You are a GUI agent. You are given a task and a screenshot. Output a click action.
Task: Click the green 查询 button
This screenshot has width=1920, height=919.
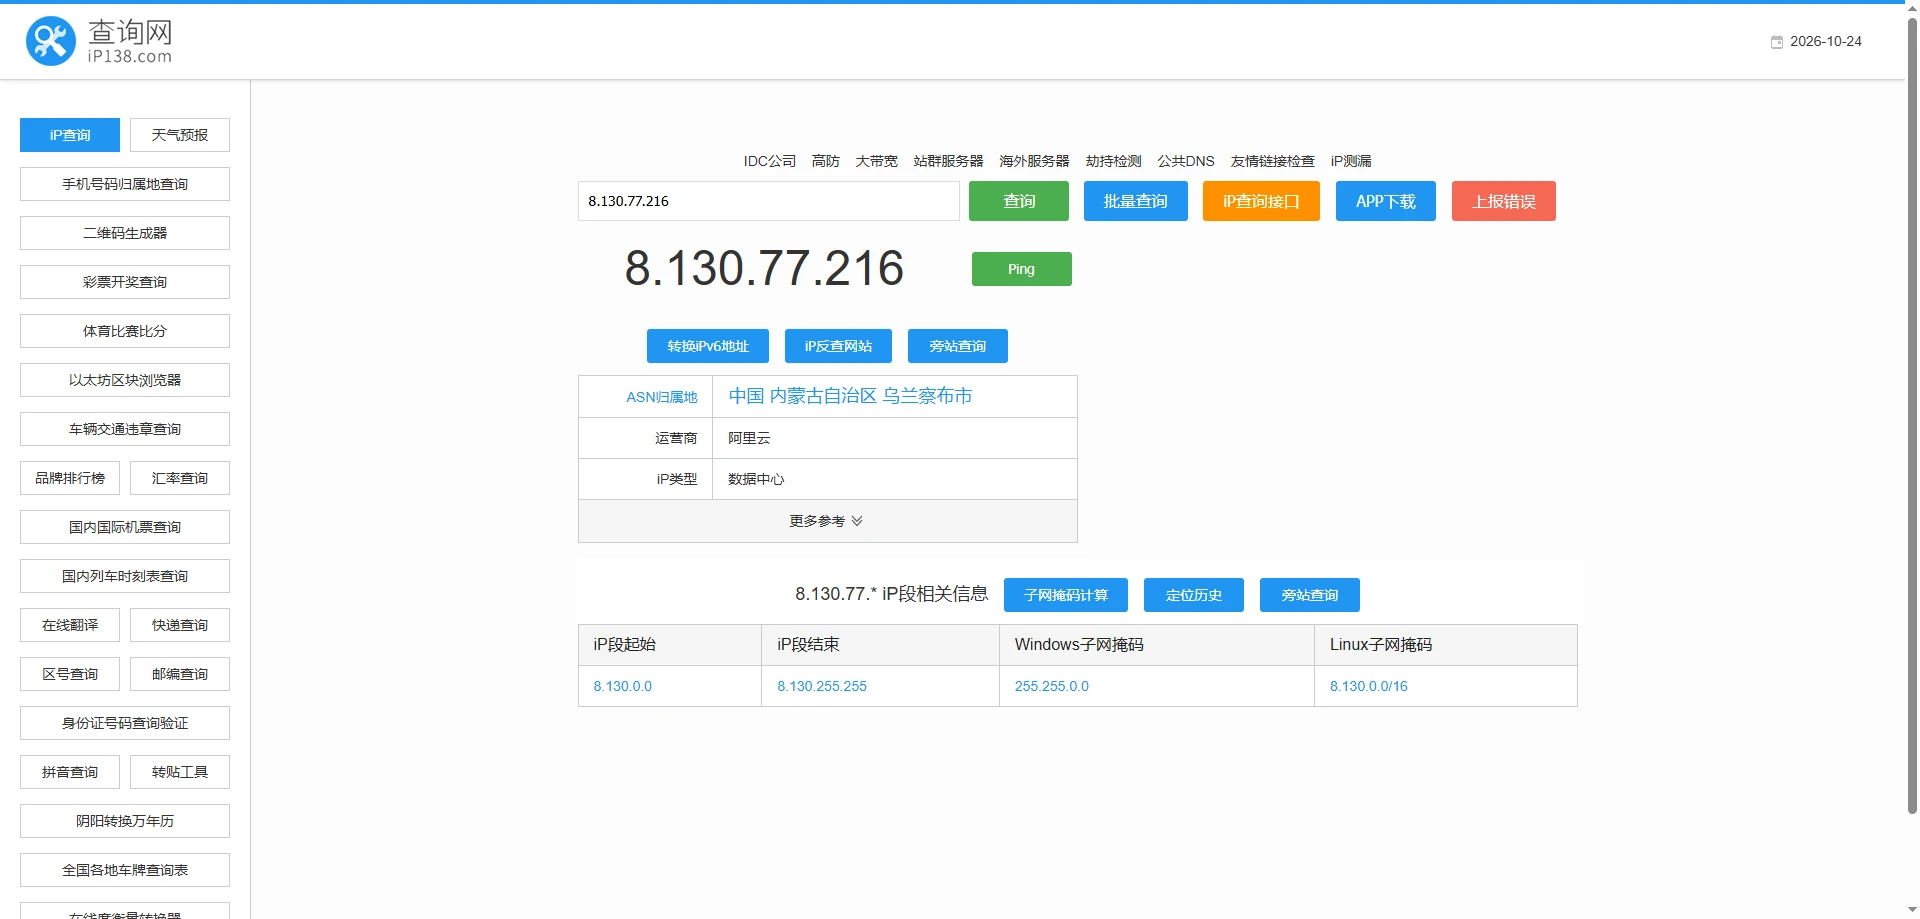tap(1019, 201)
